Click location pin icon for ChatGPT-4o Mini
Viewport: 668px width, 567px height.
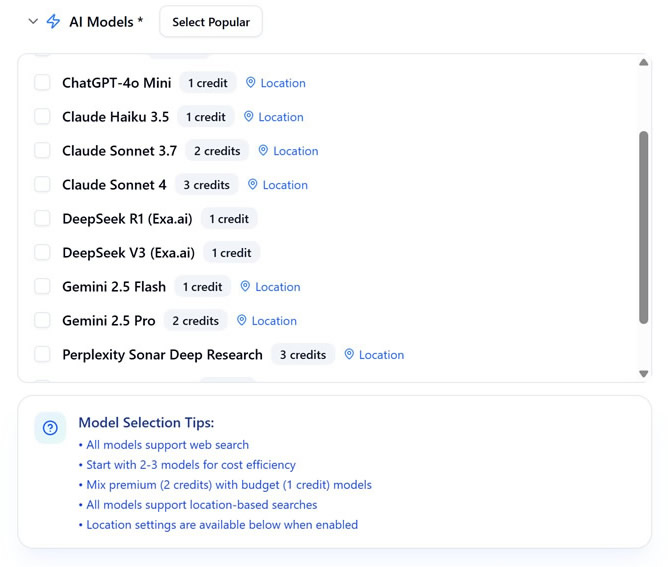click(250, 83)
